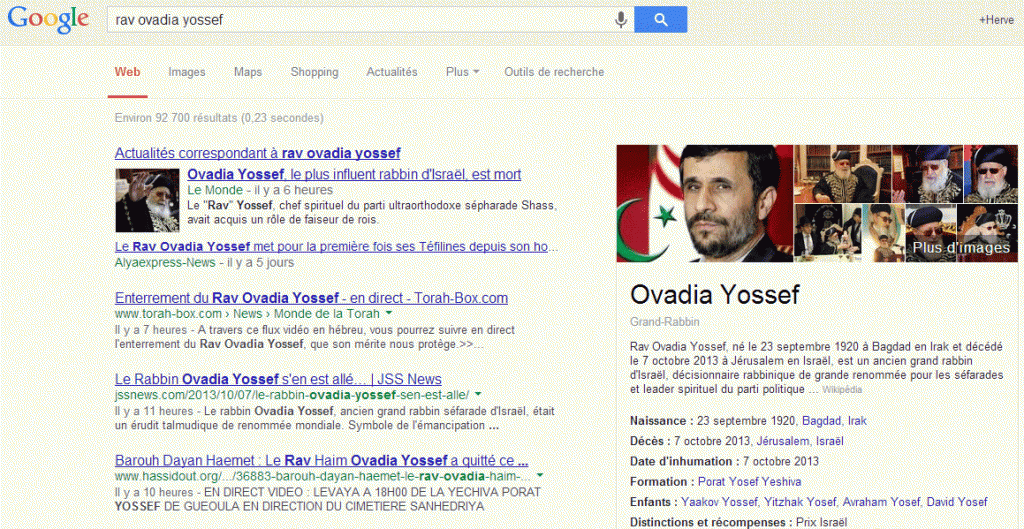This screenshot has width=1024, height=529.
Task: Open the David Yosef link
Action: (956, 502)
